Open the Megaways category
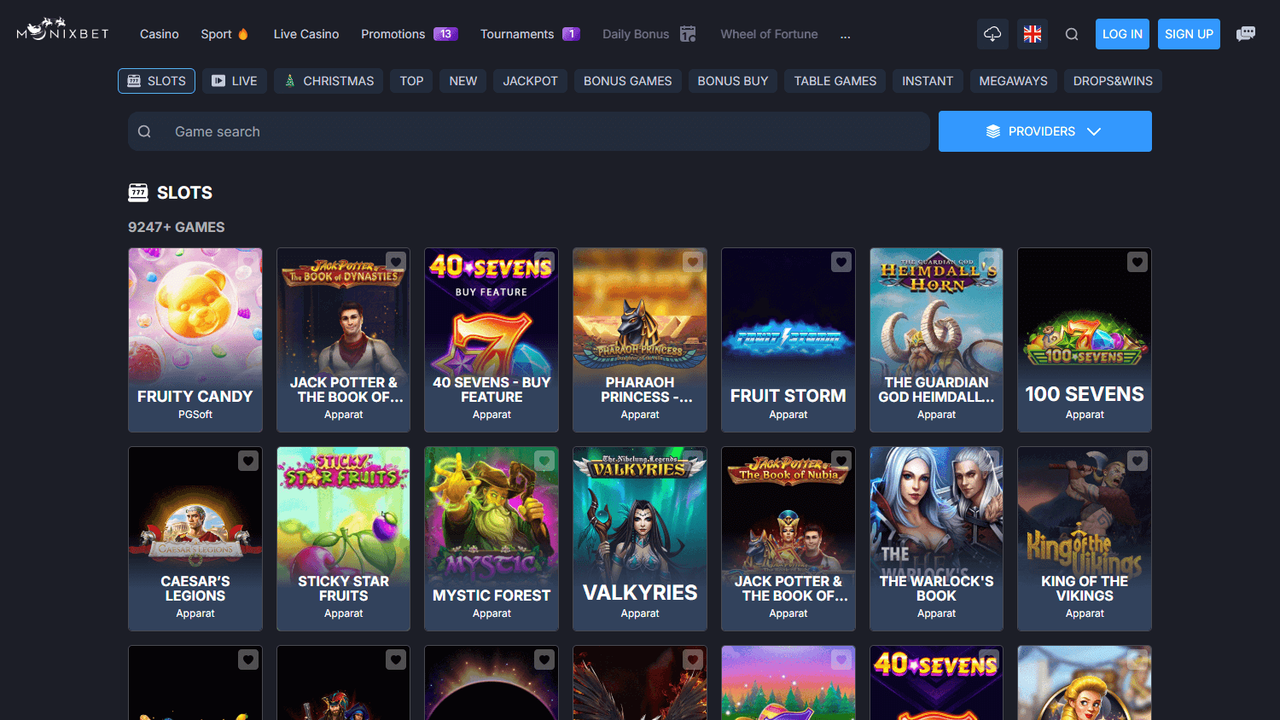Viewport: 1280px width, 720px height. [x=1013, y=81]
